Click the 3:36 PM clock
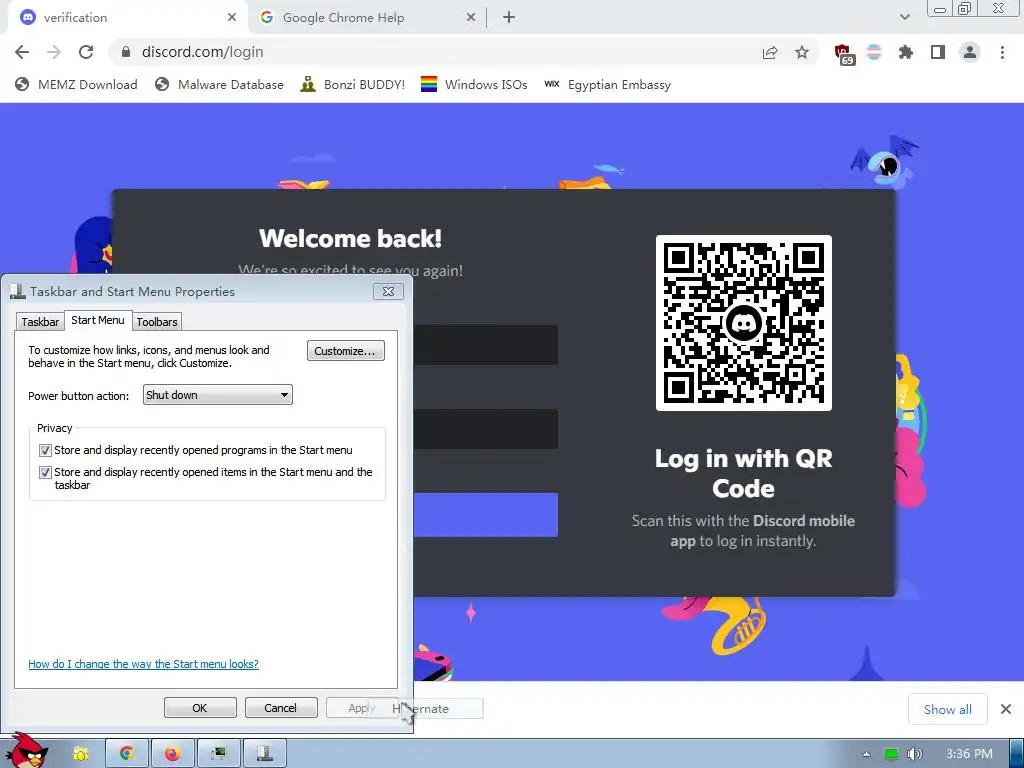This screenshot has height=768, width=1024. (x=969, y=754)
